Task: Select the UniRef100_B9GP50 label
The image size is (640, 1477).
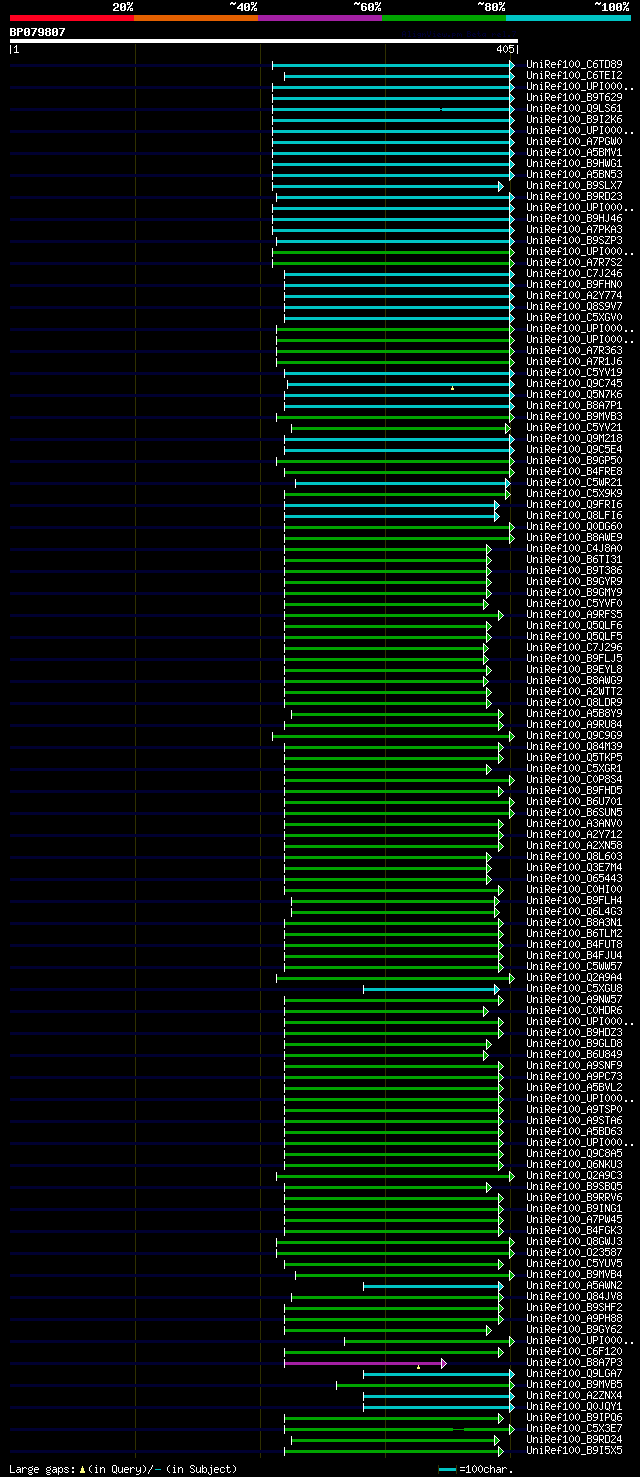Action: (573, 460)
